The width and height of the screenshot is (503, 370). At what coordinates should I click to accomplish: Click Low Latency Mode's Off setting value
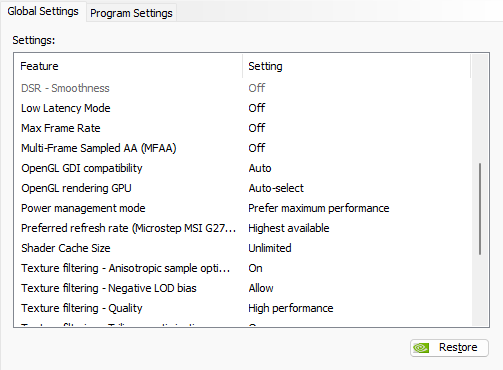(257, 108)
